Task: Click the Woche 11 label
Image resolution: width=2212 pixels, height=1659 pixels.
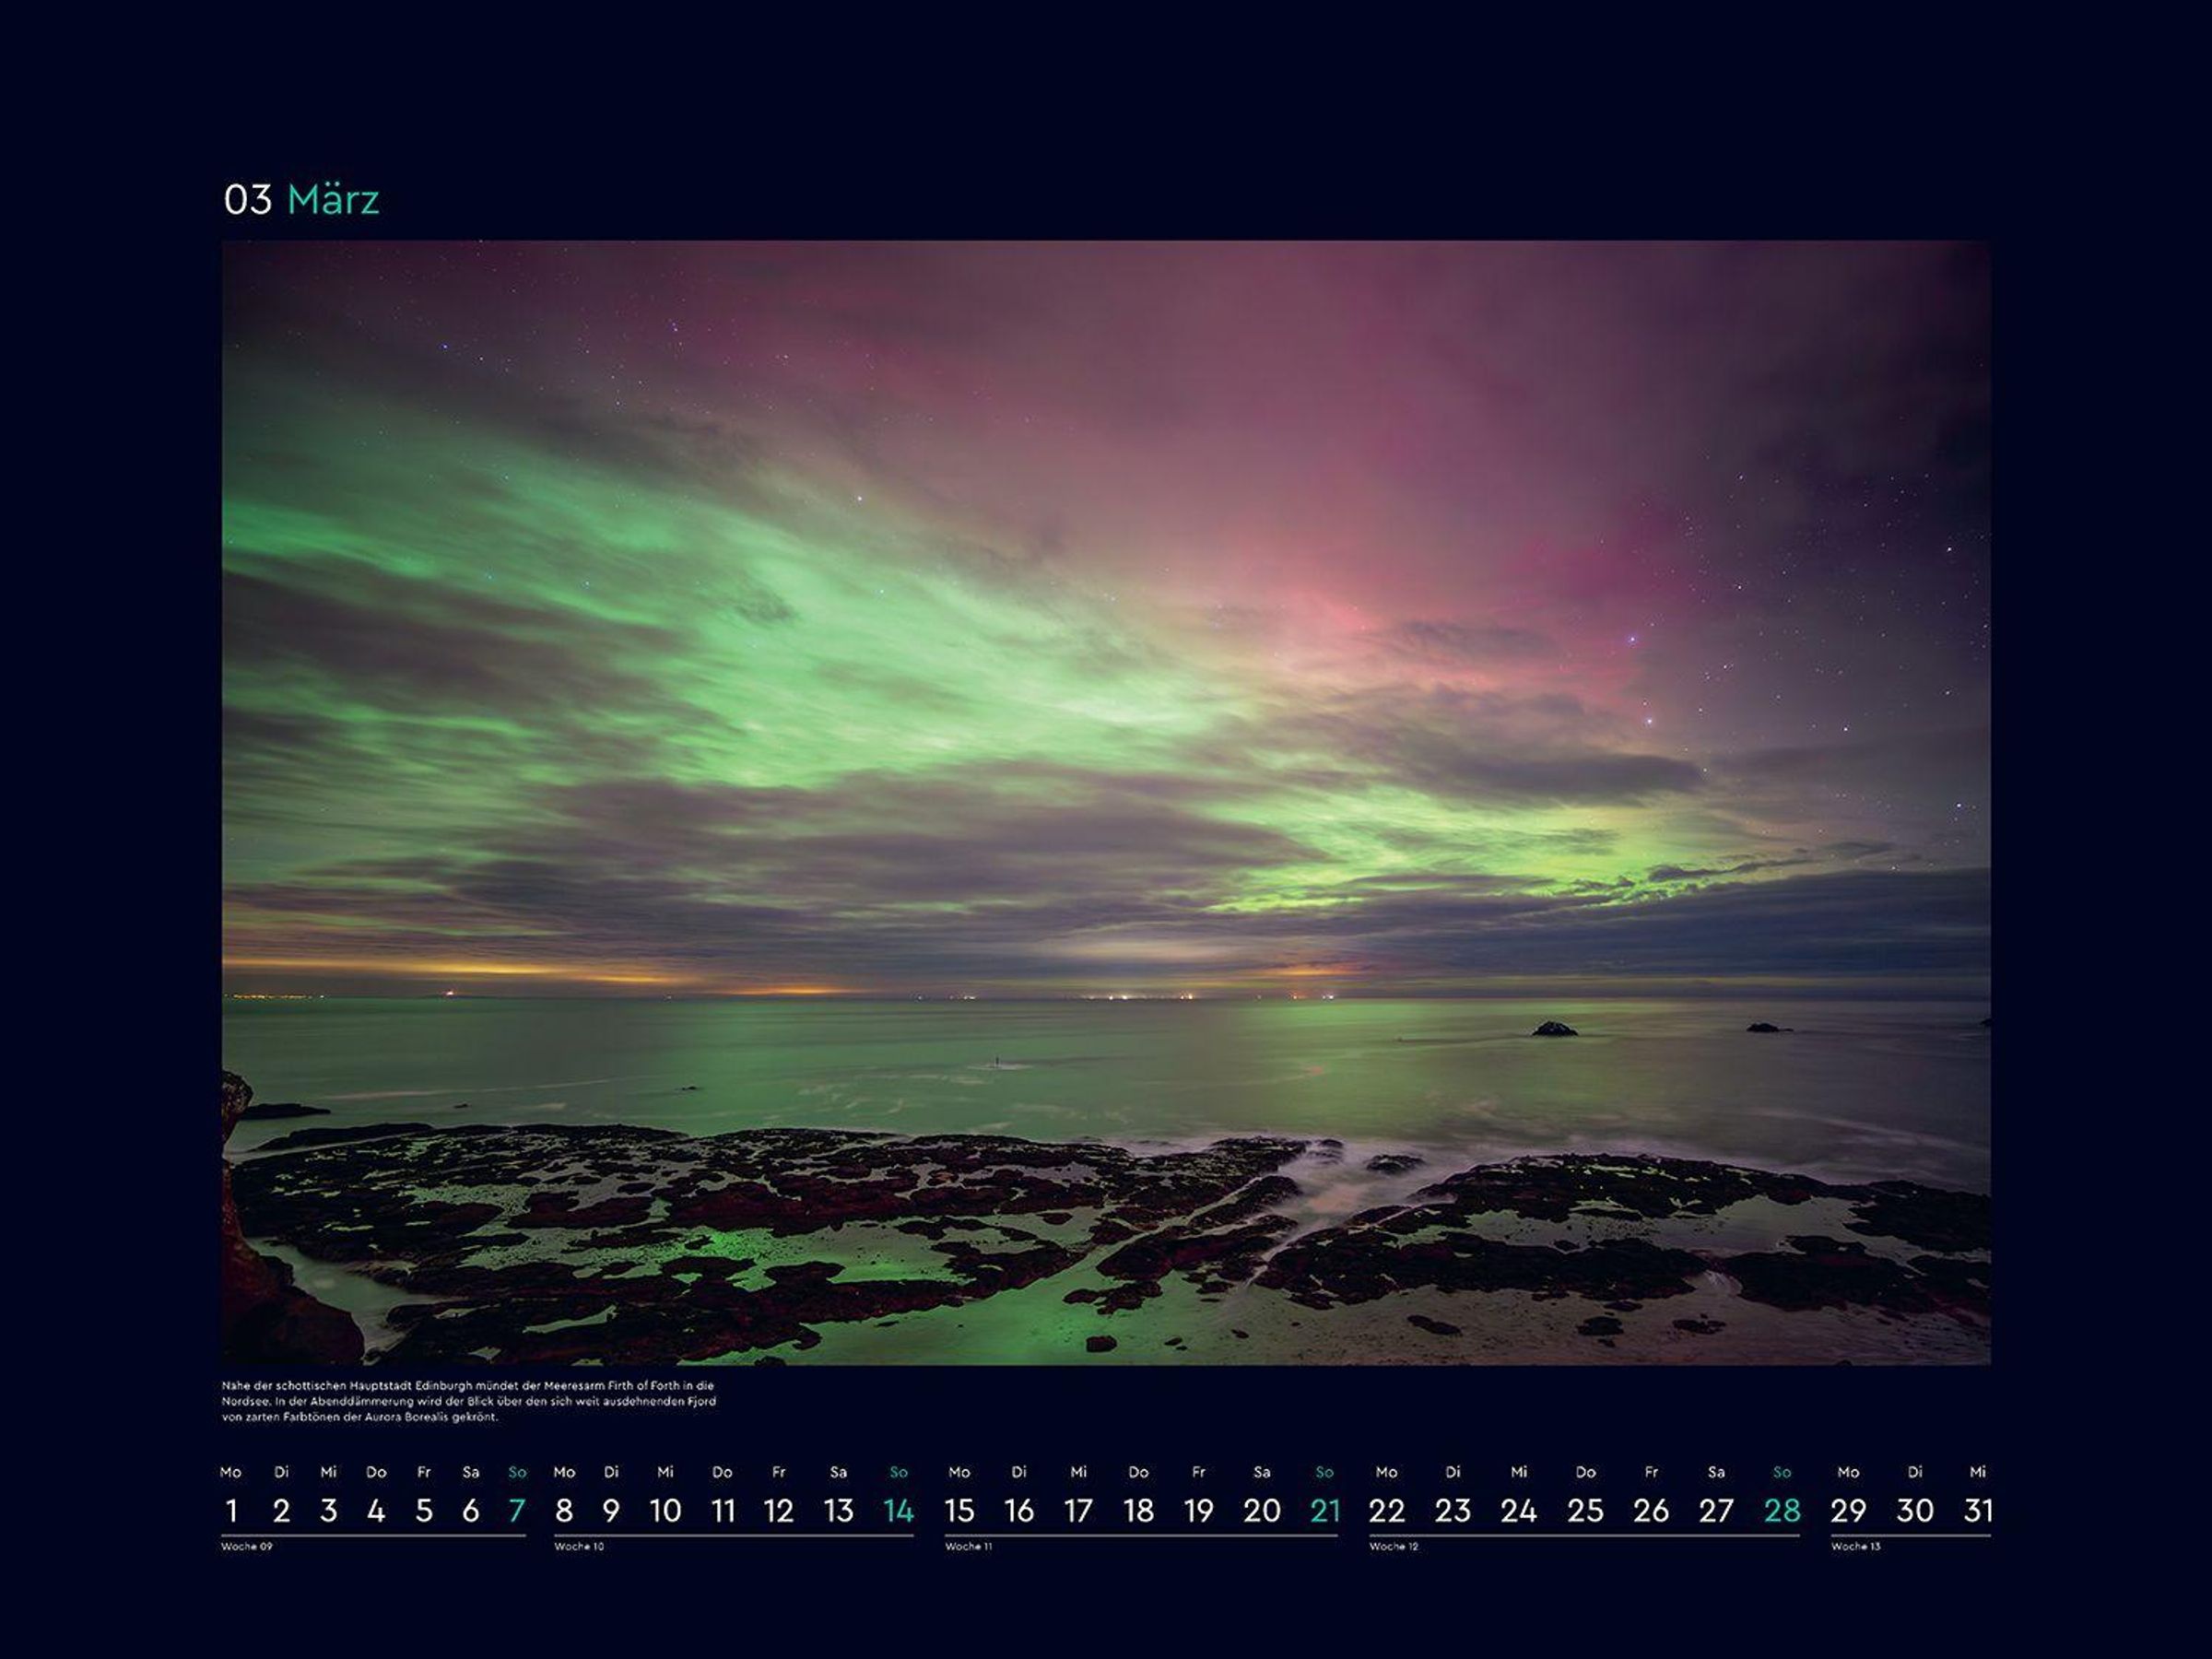Action: pos(968,1547)
